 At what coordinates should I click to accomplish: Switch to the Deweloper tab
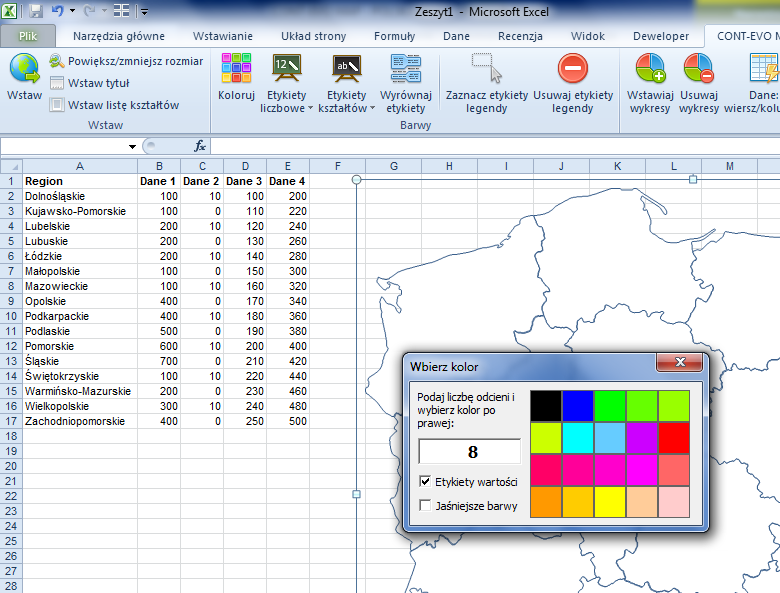coord(661,36)
